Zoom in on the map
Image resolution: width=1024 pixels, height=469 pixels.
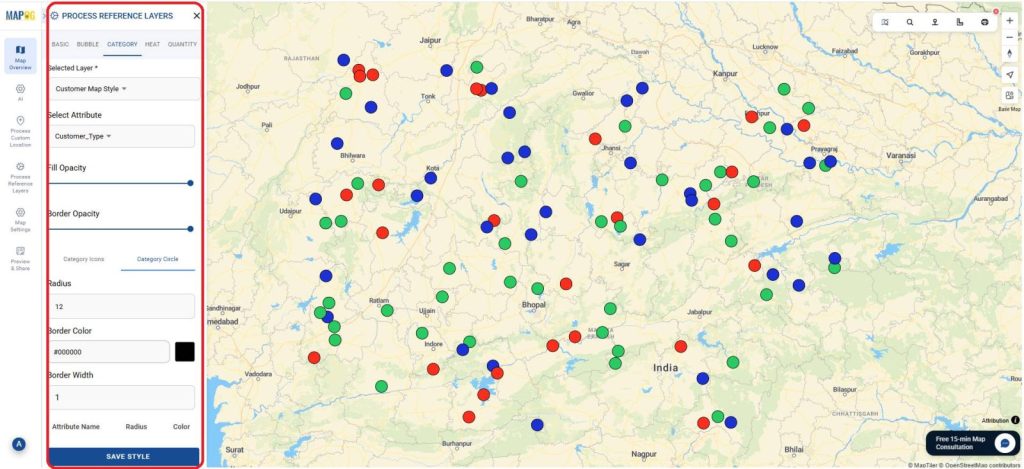point(1010,21)
